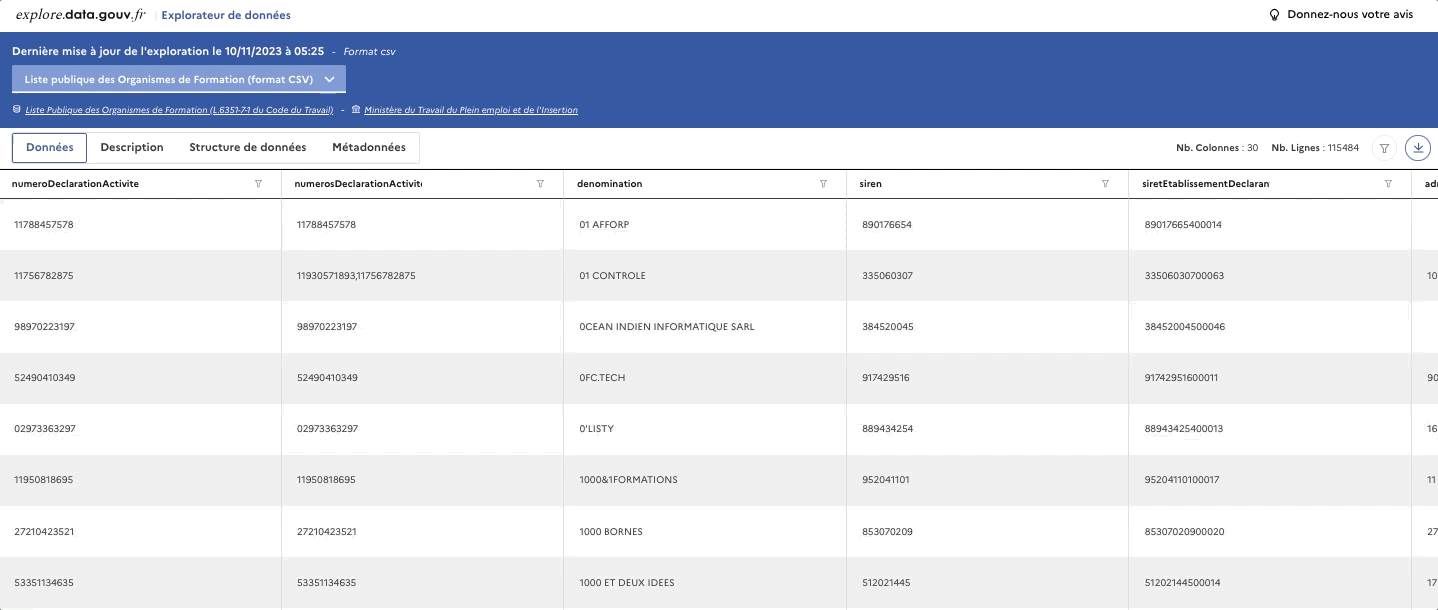Open filter for denomination column

click(823, 184)
